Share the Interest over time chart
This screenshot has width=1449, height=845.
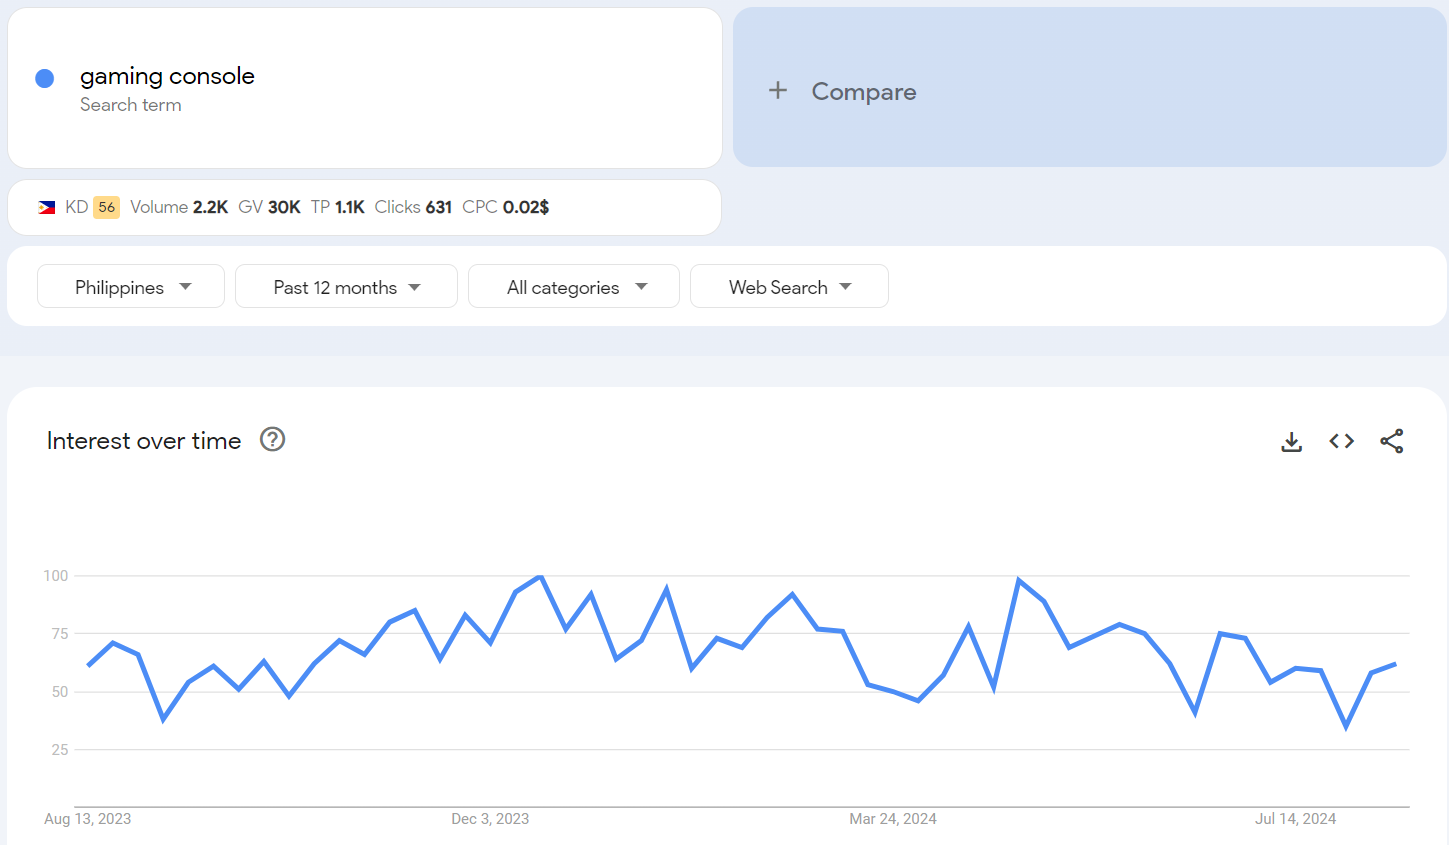1391,441
